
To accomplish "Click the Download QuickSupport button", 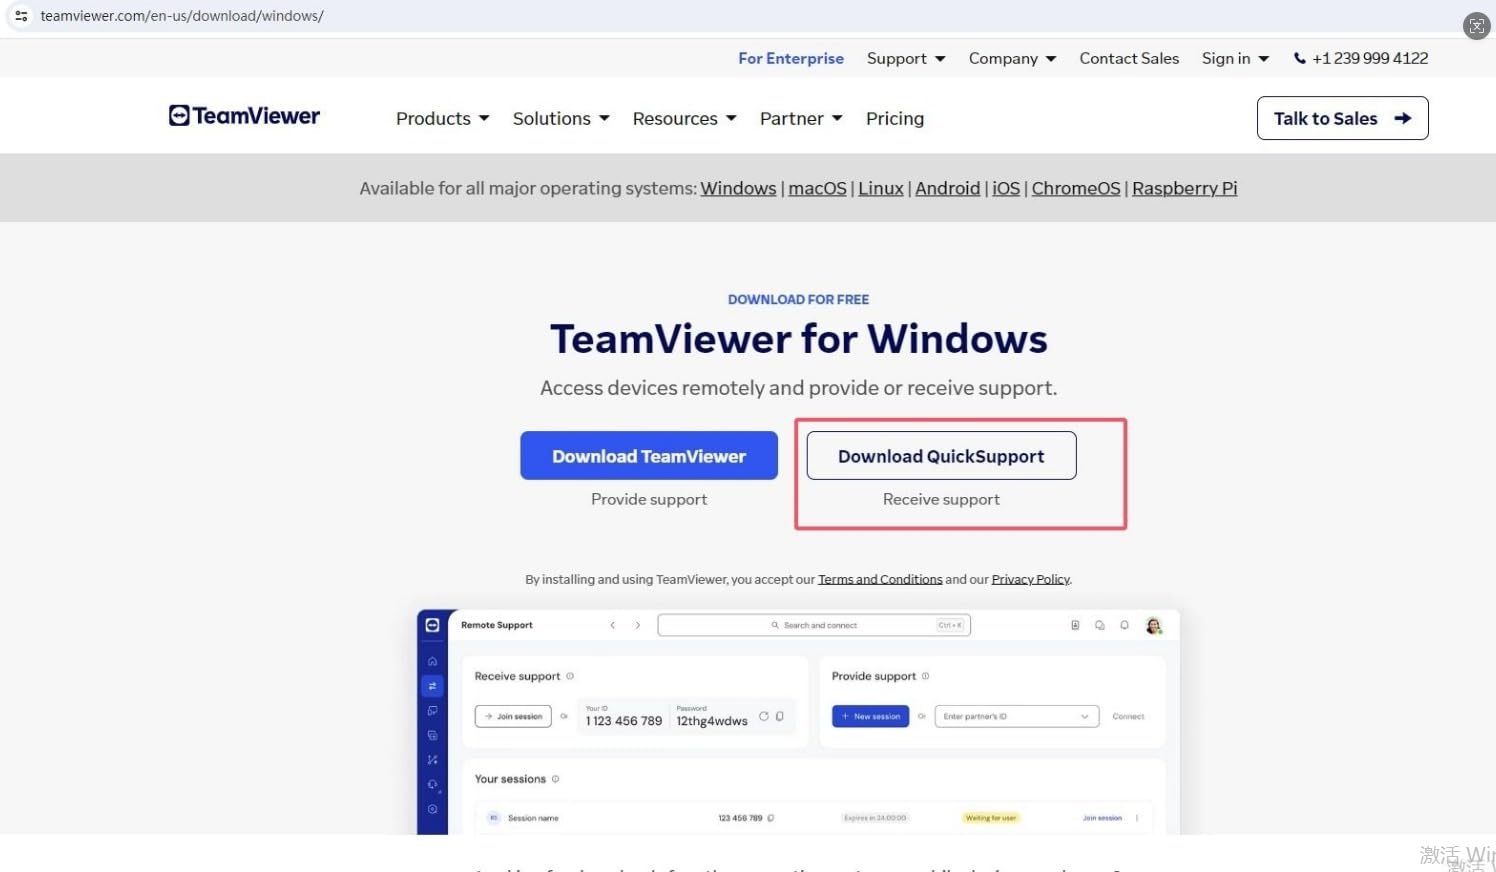I will pos(941,455).
